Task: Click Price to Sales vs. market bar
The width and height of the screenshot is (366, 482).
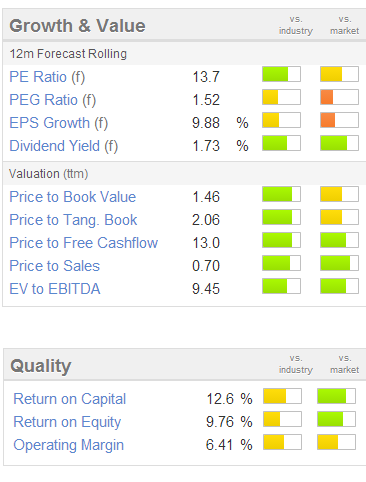Action: (339, 263)
